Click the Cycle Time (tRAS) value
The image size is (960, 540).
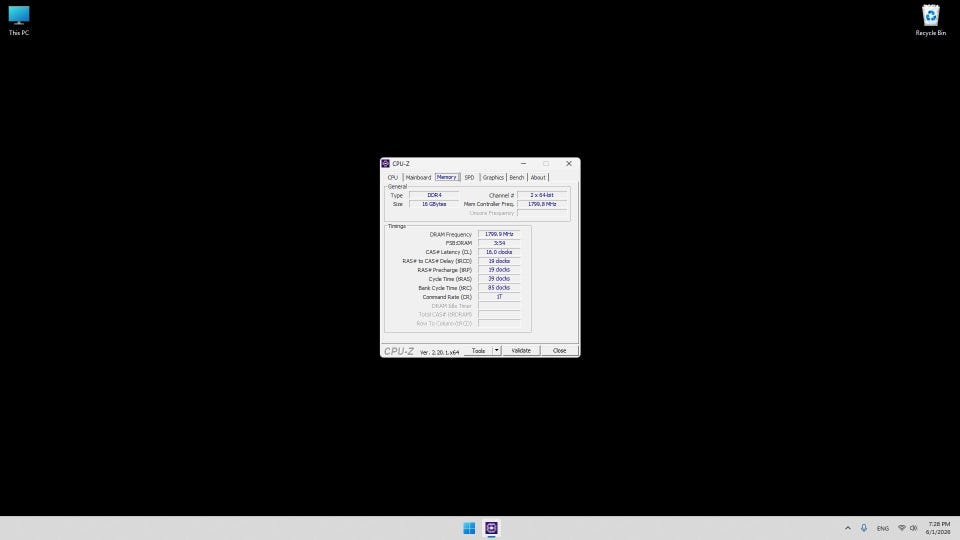click(x=499, y=279)
